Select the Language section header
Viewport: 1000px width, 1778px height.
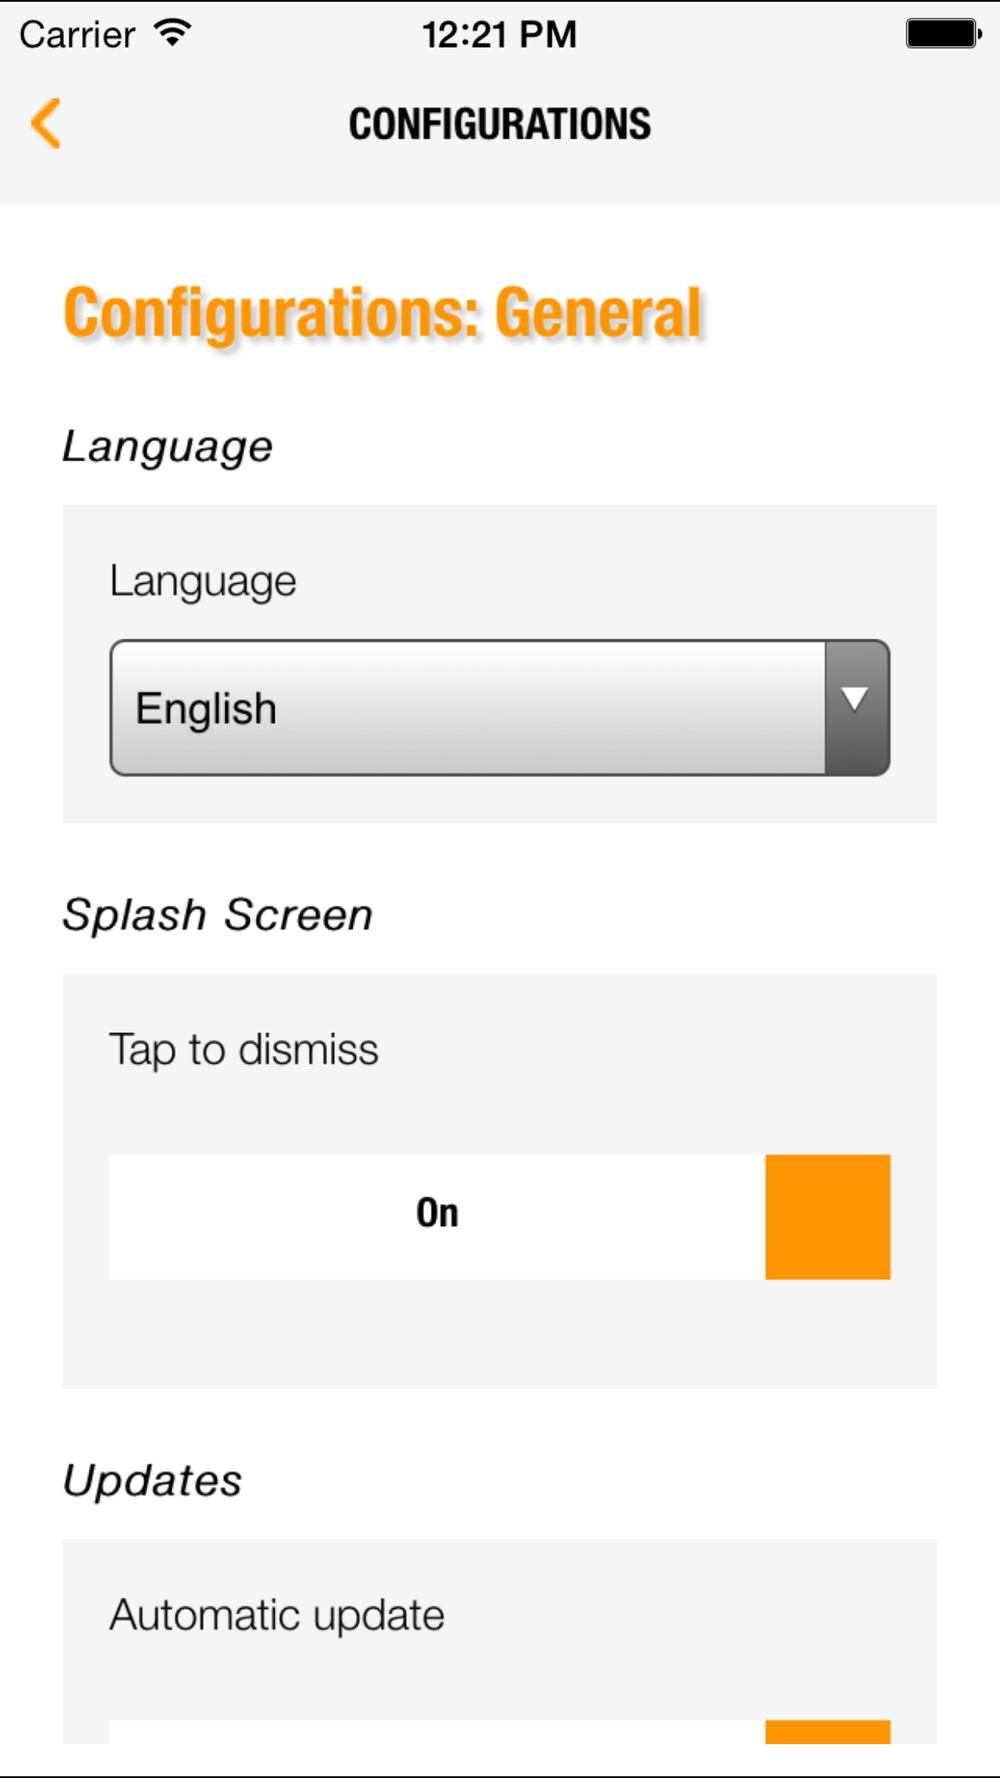tap(167, 448)
